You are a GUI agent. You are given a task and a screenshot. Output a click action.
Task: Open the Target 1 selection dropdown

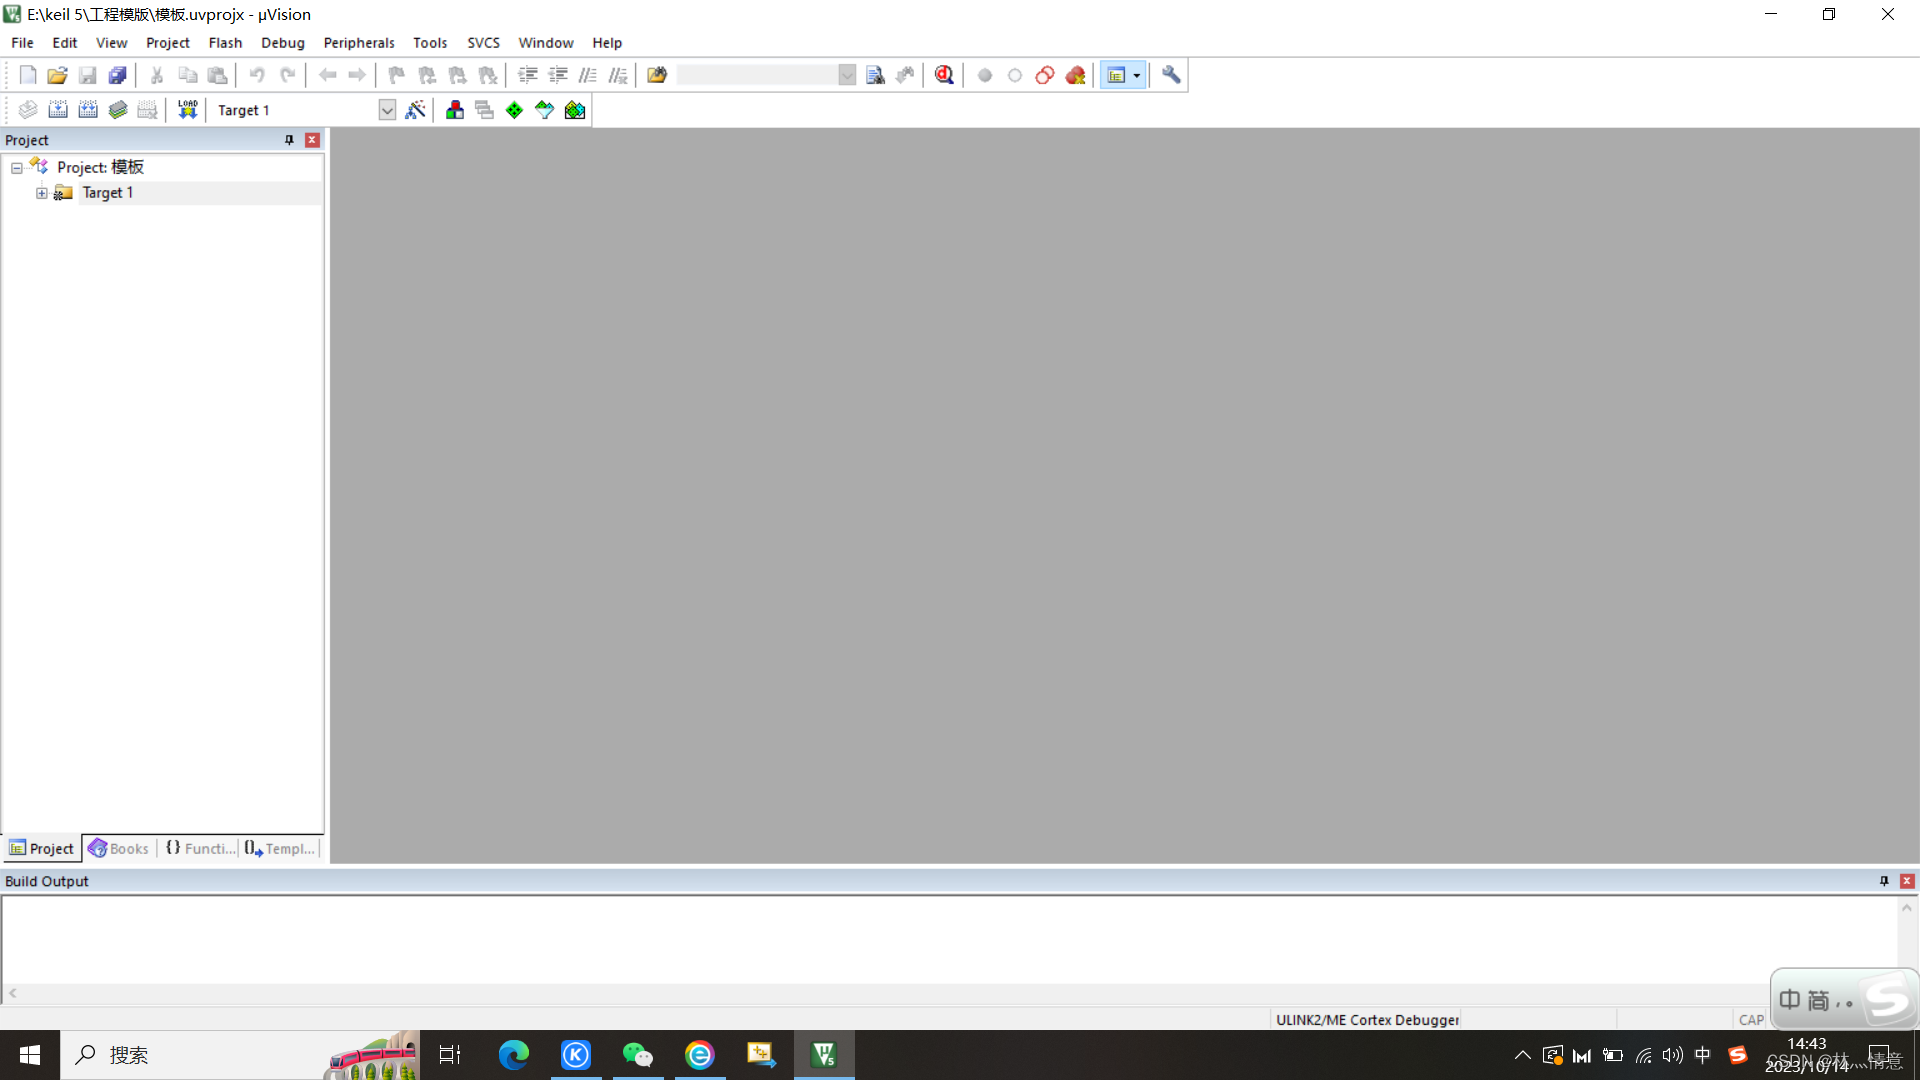(x=387, y=110)
